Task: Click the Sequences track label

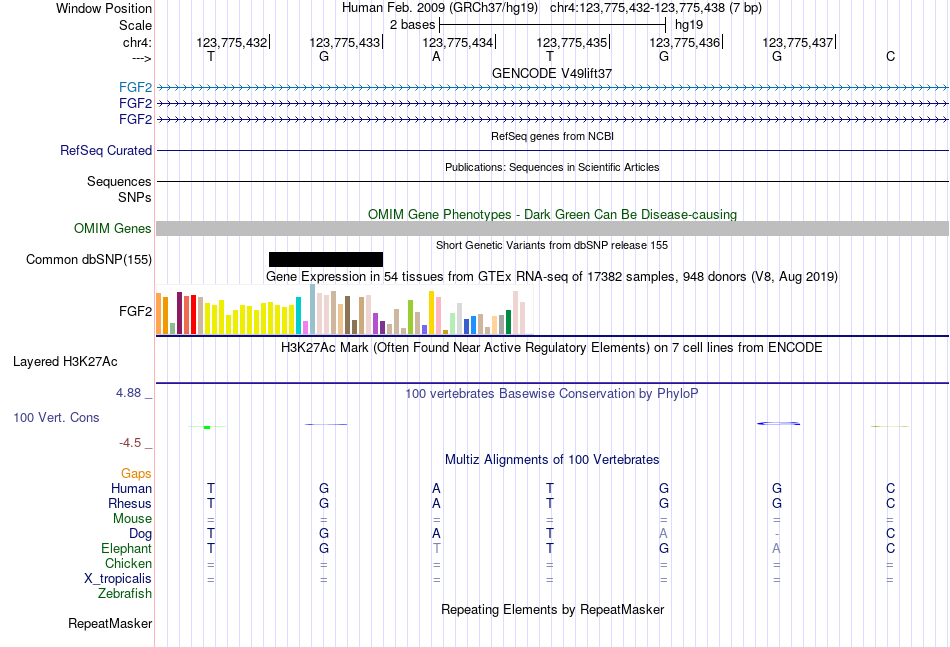Action: tap(119, 181)
